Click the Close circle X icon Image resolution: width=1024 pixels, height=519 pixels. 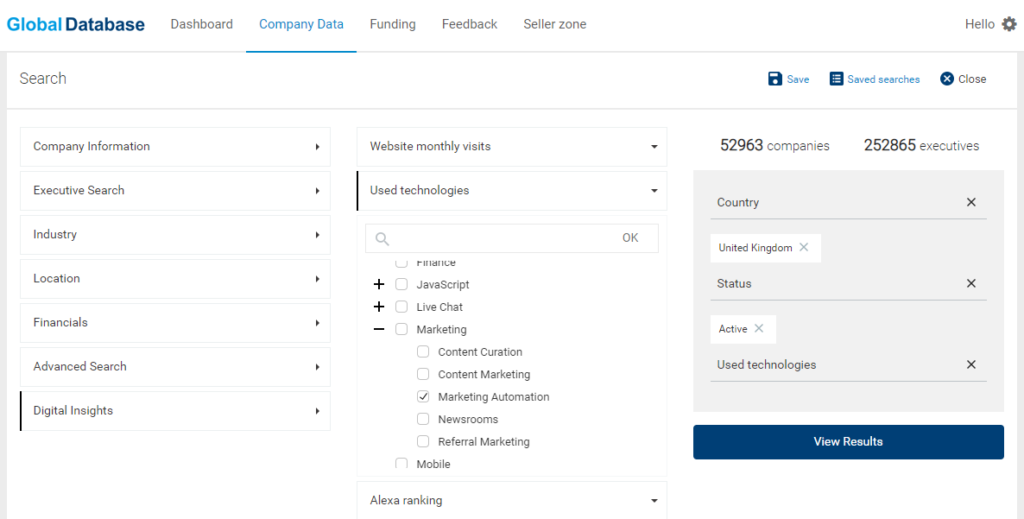coord(947,79)
